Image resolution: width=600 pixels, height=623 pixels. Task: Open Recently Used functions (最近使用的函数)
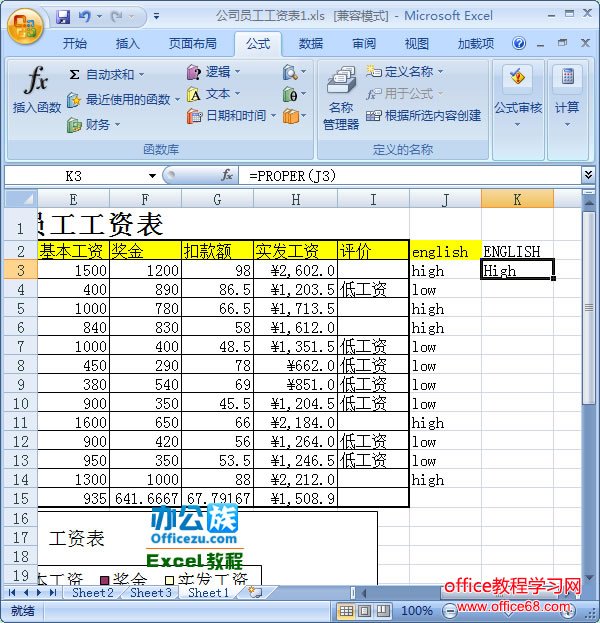(124, 99)
